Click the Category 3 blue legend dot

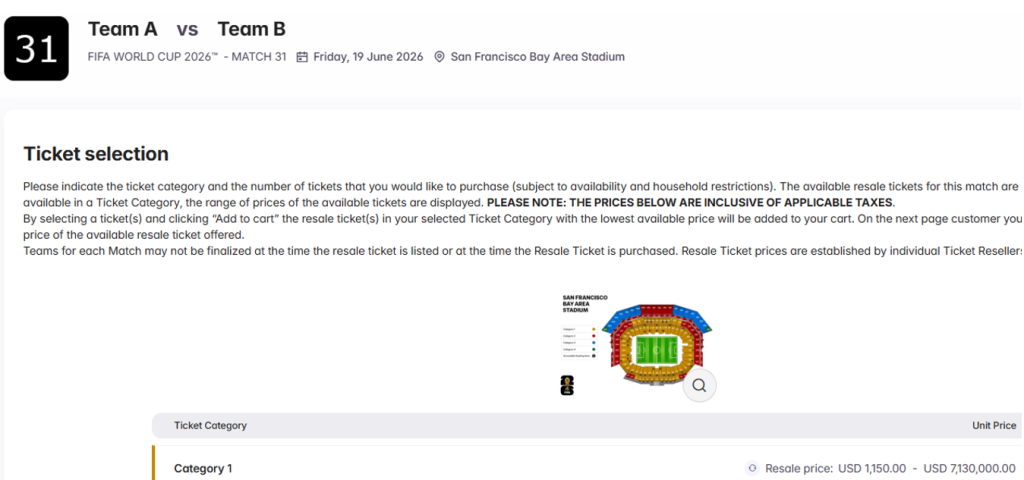[x=594, y=343]
